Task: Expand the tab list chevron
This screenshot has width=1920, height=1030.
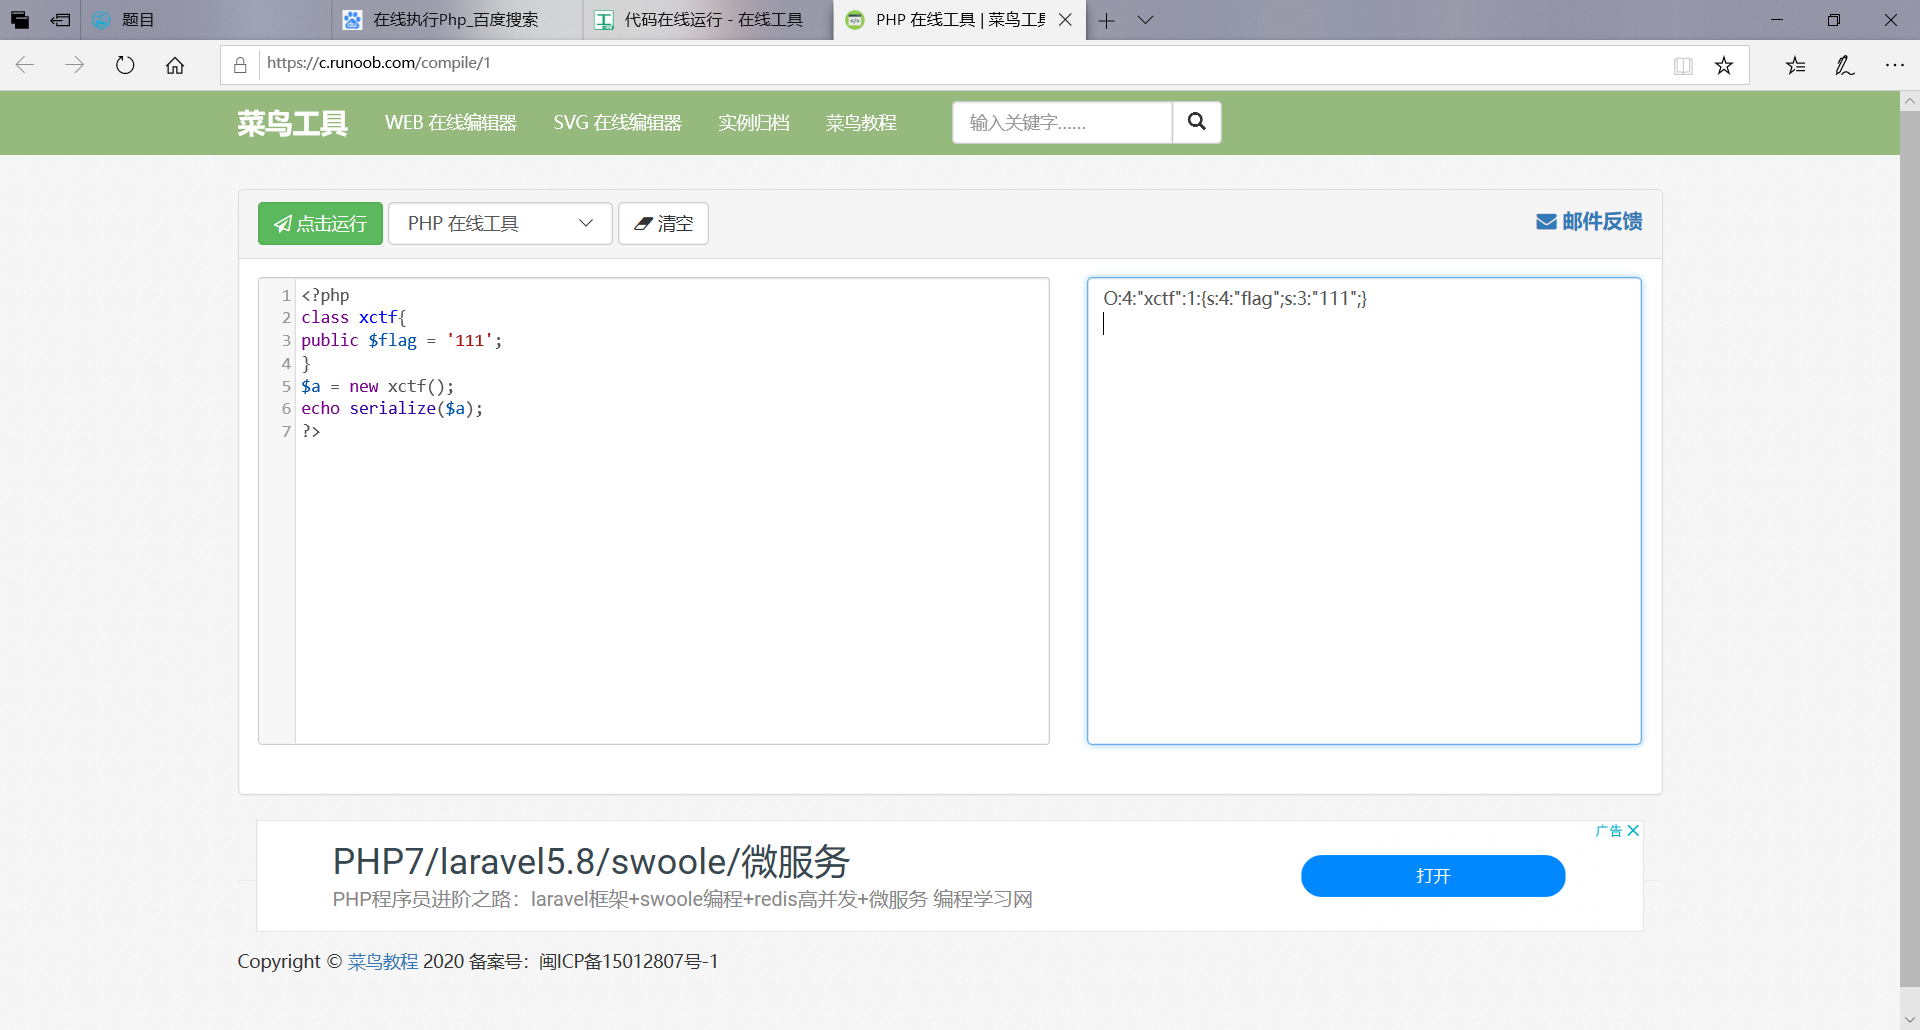Action: [x=1145, y=20]
